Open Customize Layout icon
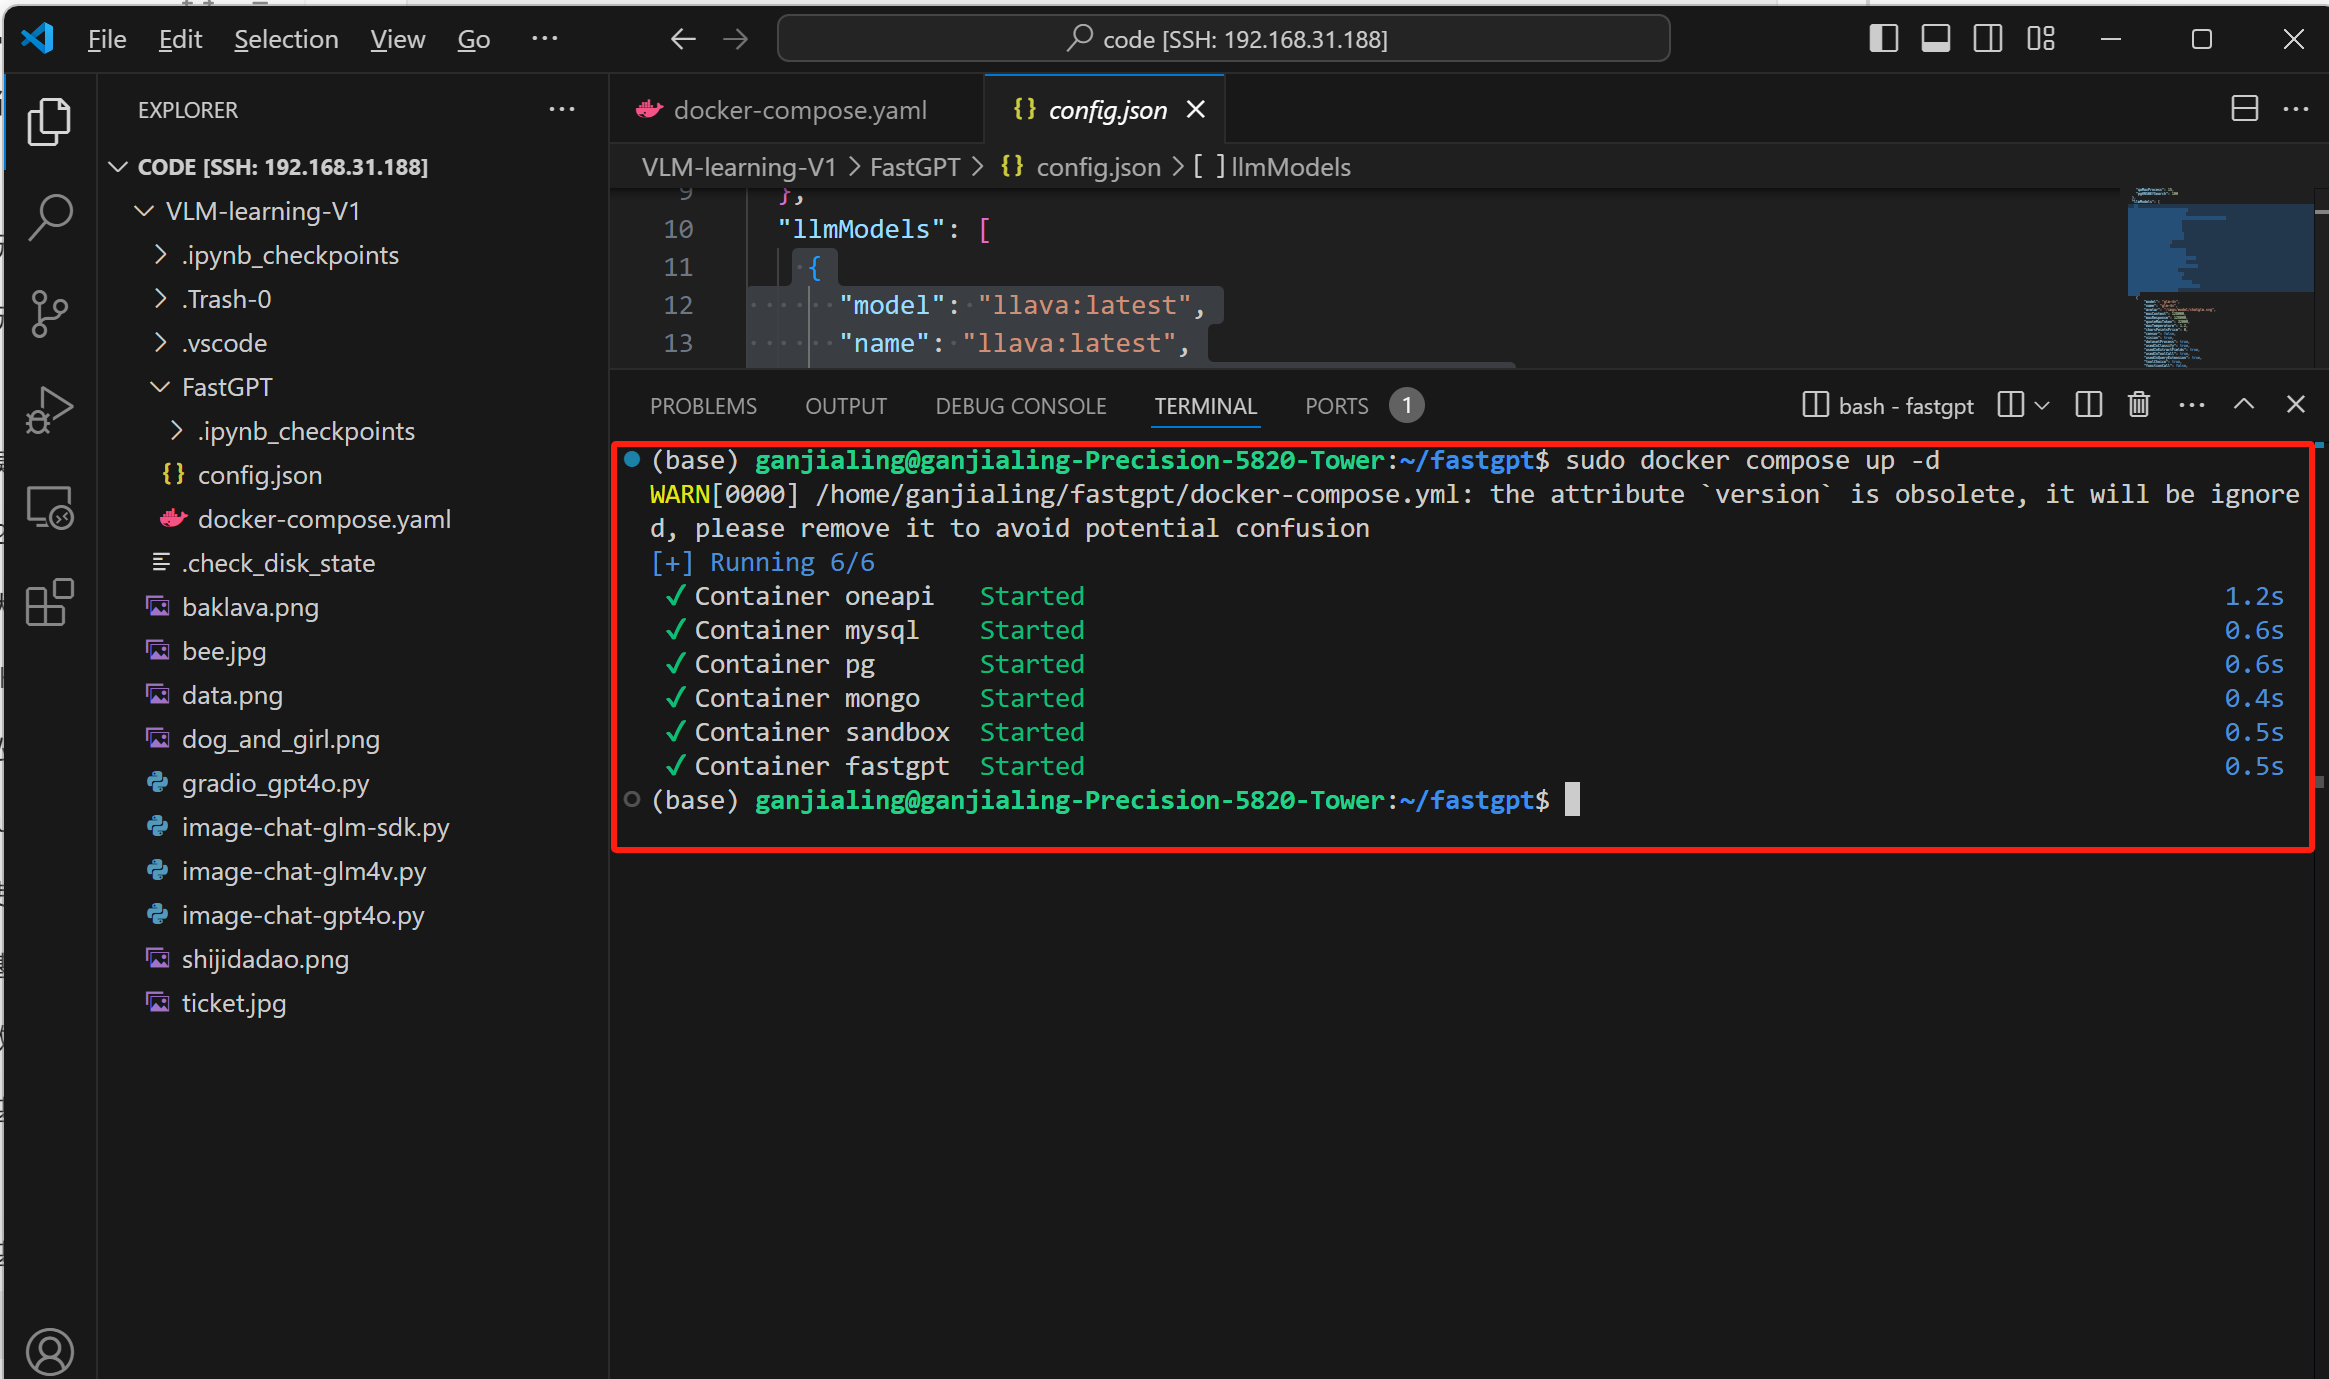This screenshot has height=1379, width=2329. 2041,39
